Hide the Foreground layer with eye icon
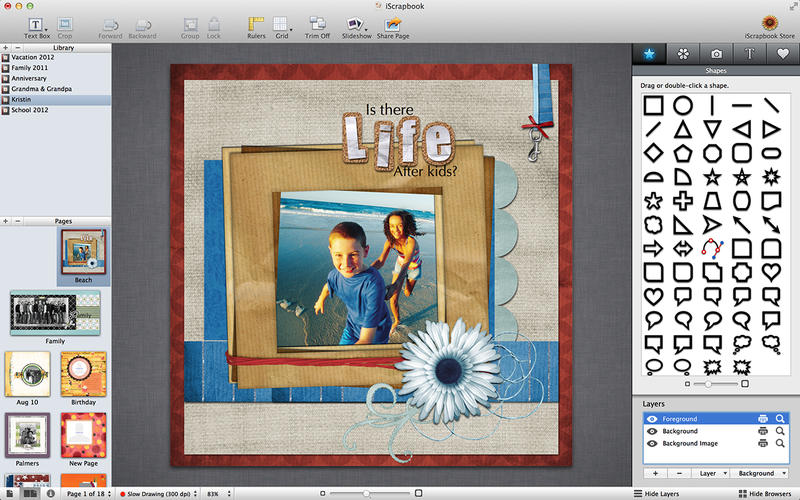This screenshot has height=500, width=800. pyautogui.click(x=652, y=419)
